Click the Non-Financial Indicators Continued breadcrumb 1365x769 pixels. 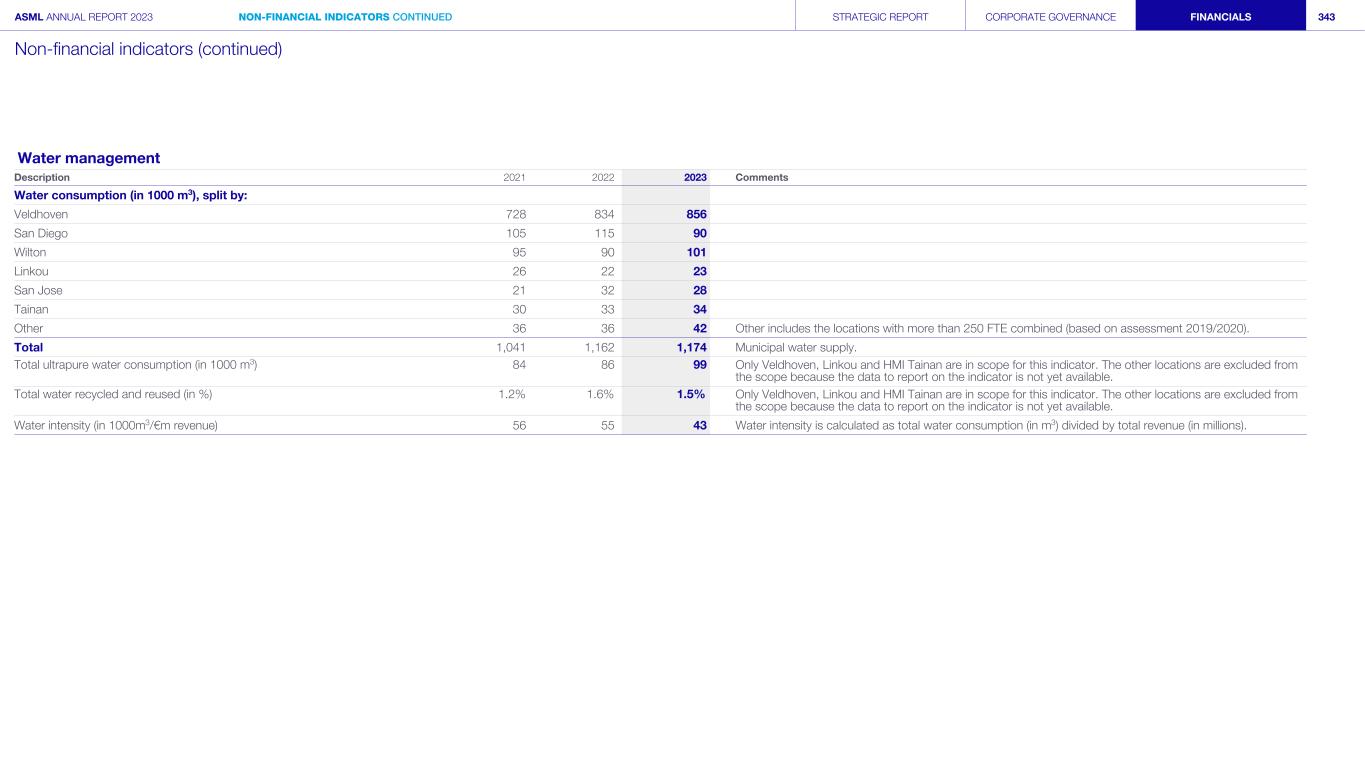[345, 17]
